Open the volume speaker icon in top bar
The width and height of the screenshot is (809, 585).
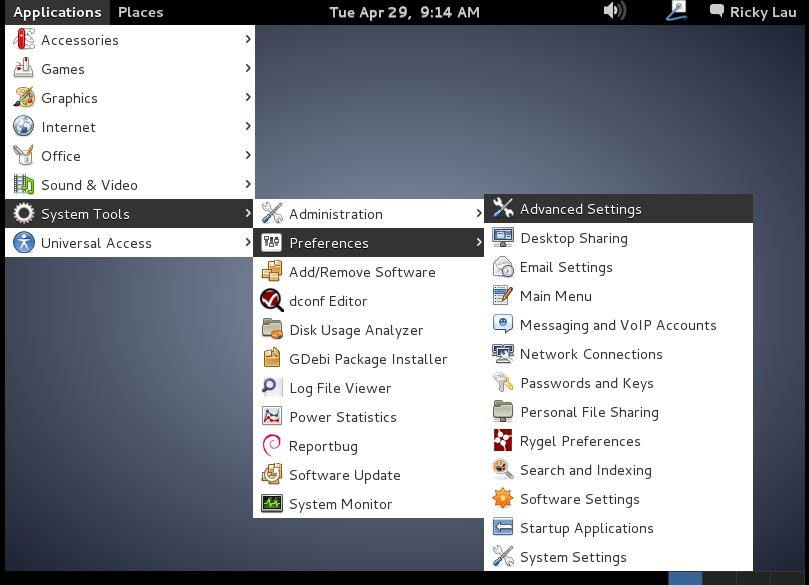(x=614, y=11)
